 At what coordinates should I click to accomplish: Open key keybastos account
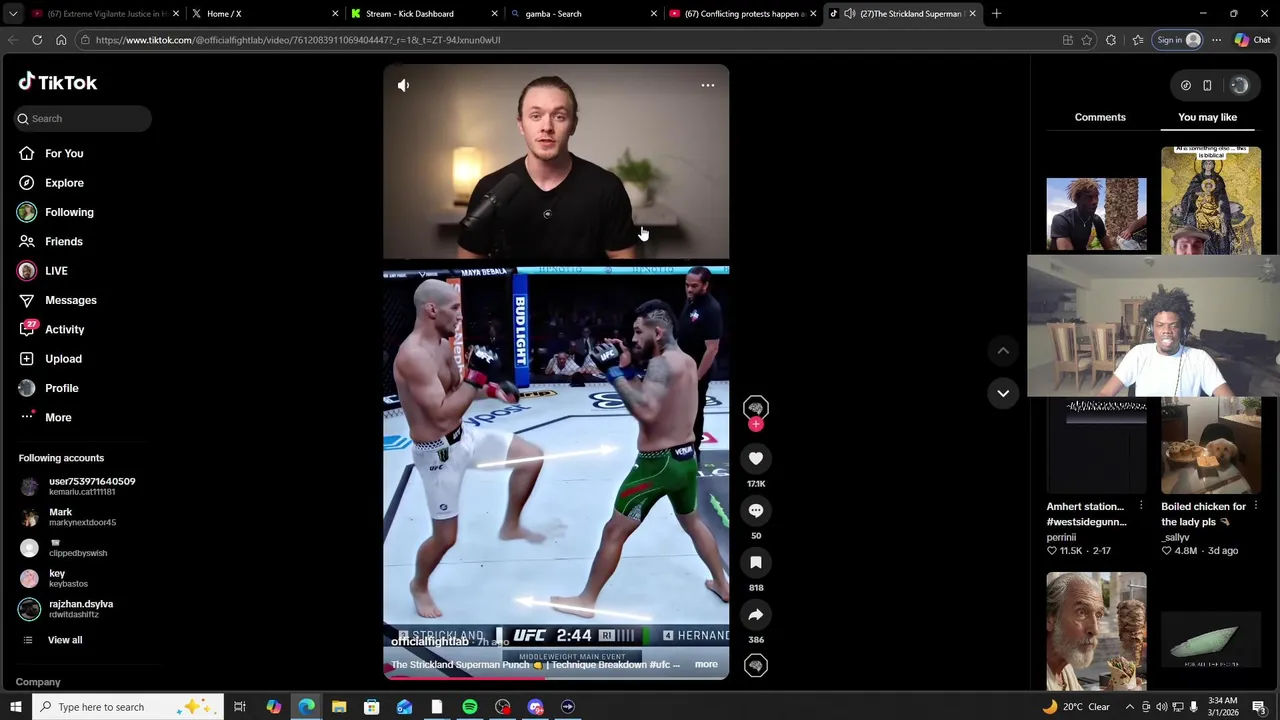pos(54,578)
